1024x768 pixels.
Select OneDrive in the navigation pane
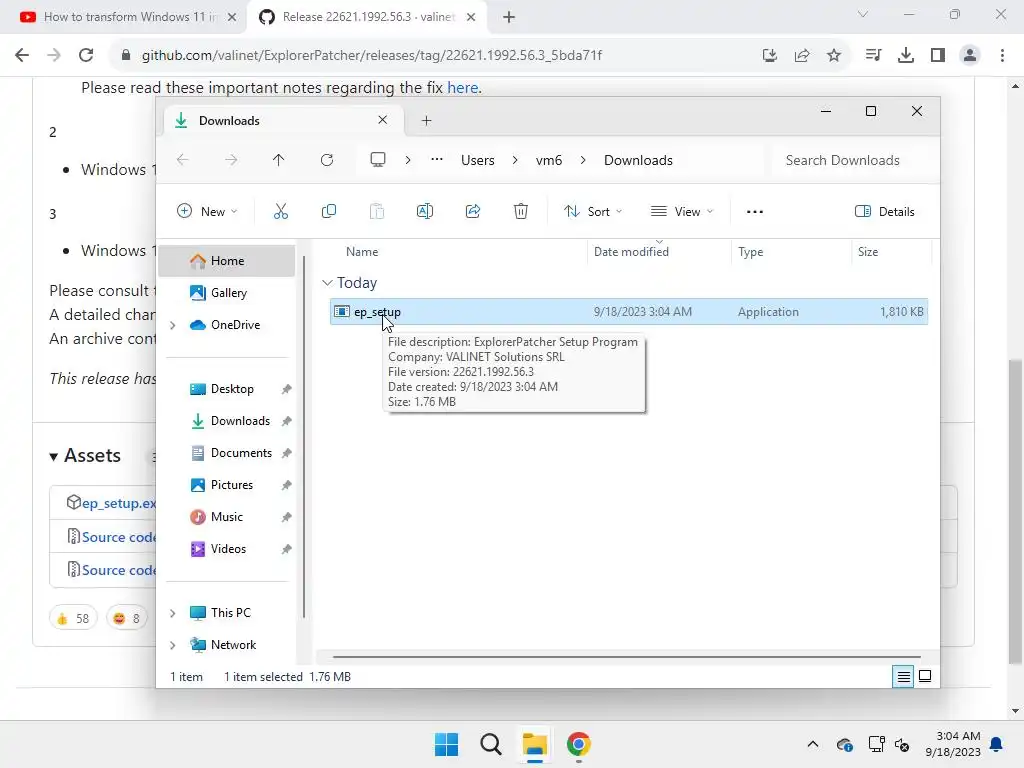click(227, 325)
